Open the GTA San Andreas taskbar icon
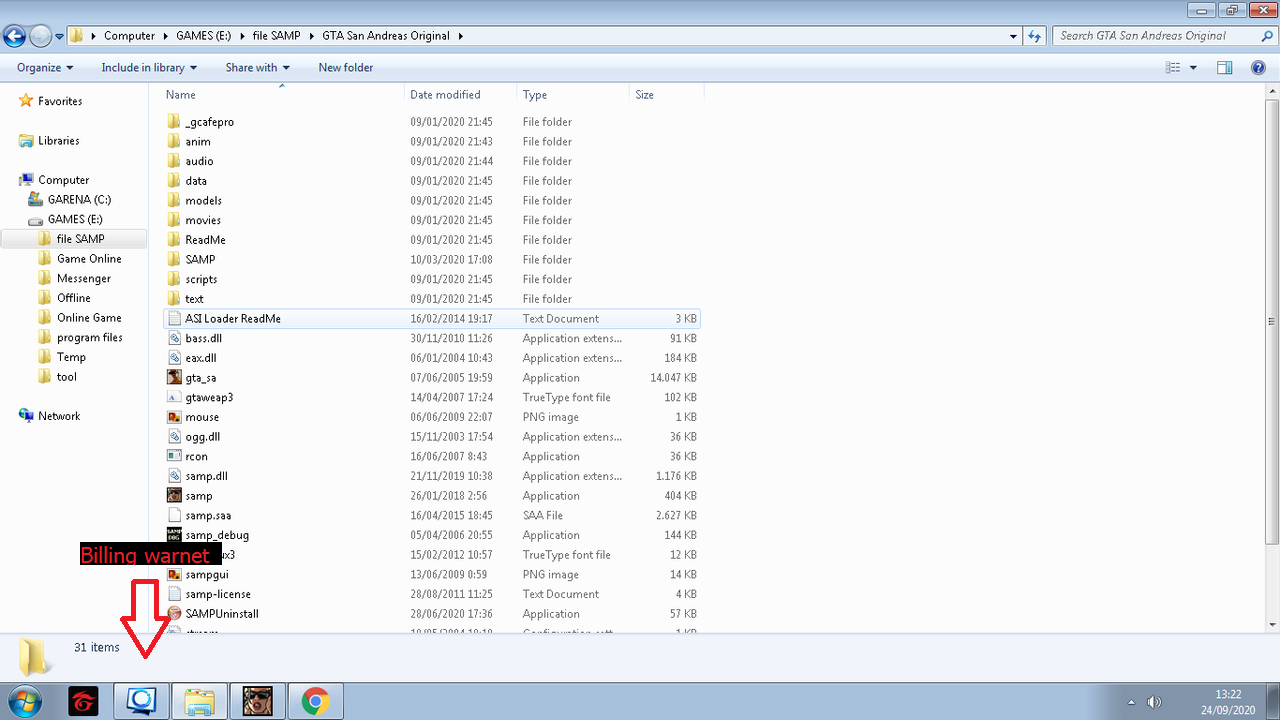This screenshot has width=1280, height=720. click(257, 702)
